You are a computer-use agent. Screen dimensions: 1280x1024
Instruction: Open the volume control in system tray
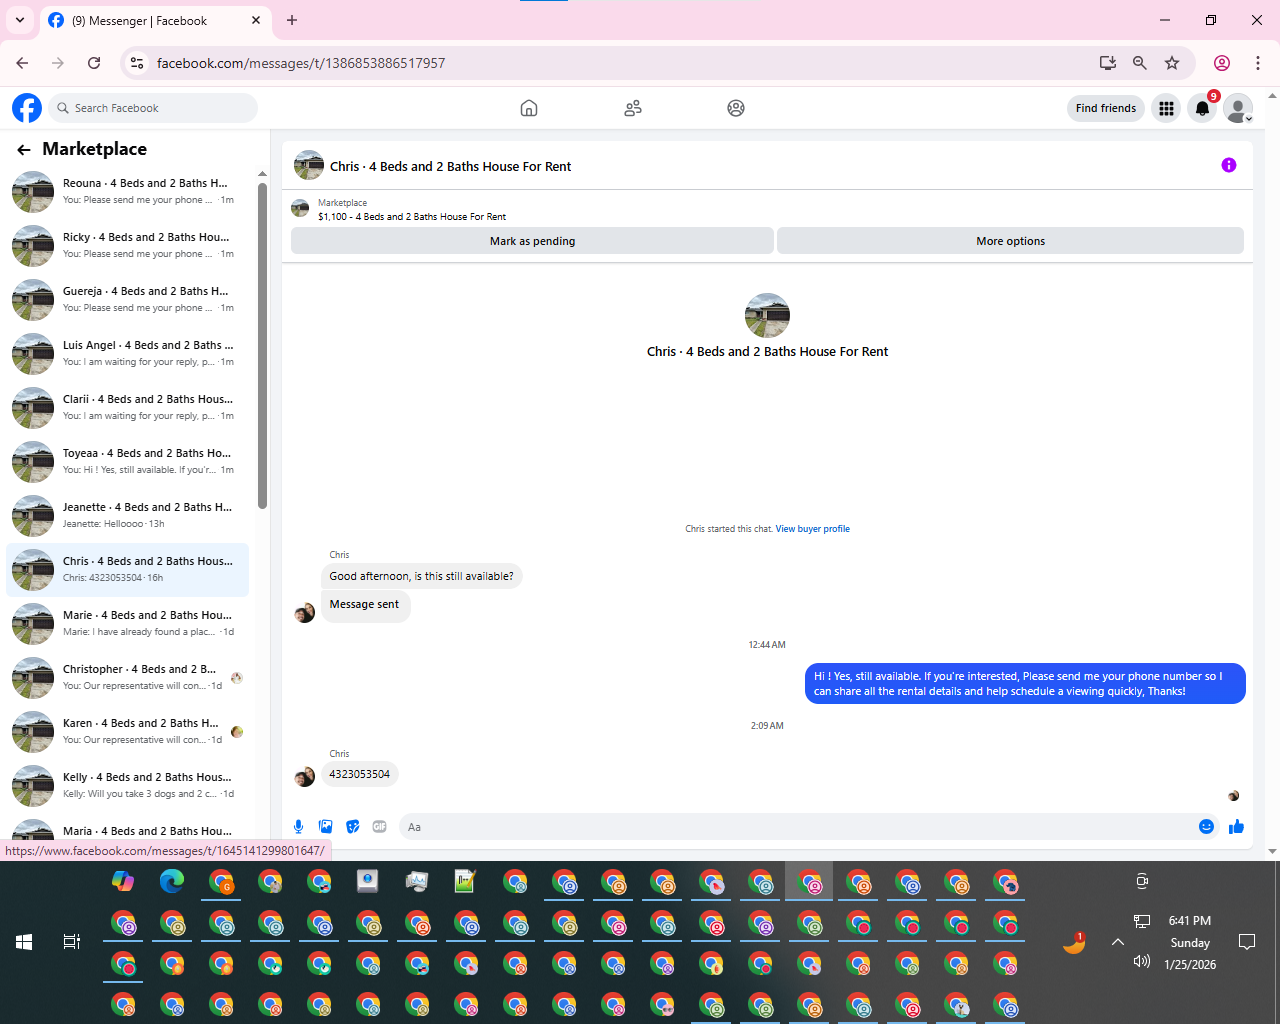(x=1141, y=961)
